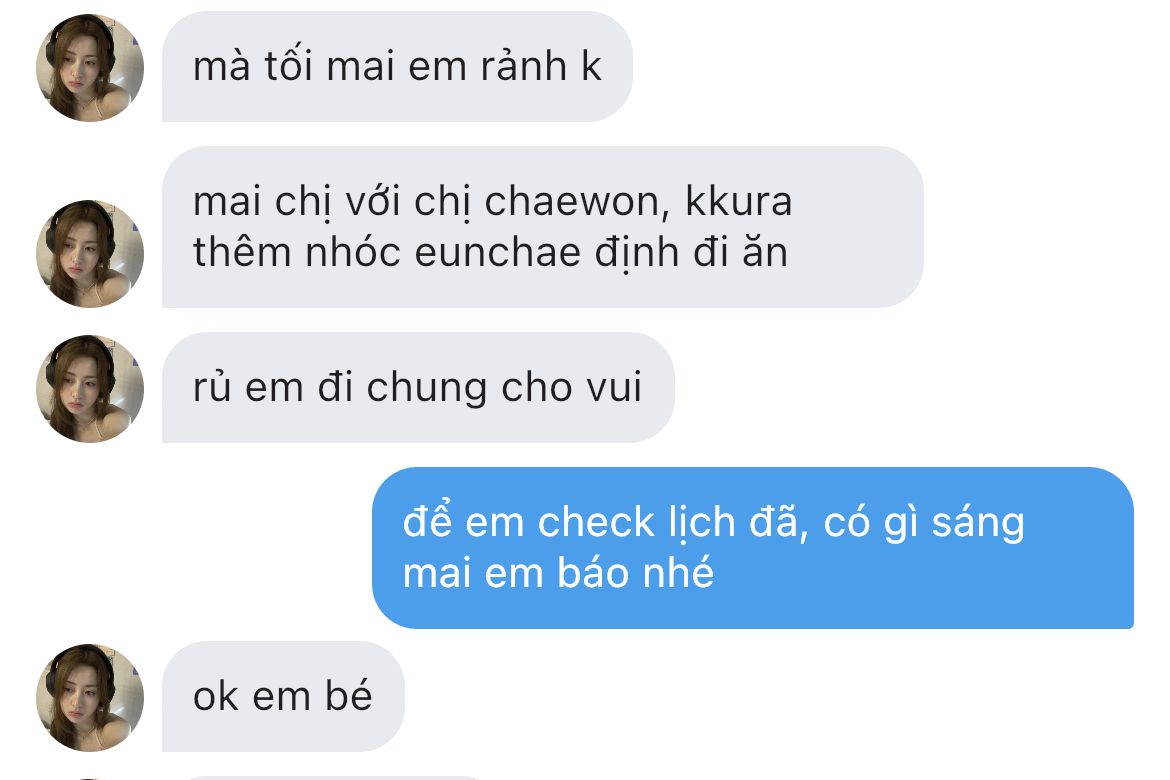Tap profile picture next to chaewon message
The image size is (1170, 780).
[x=90, y=254]
